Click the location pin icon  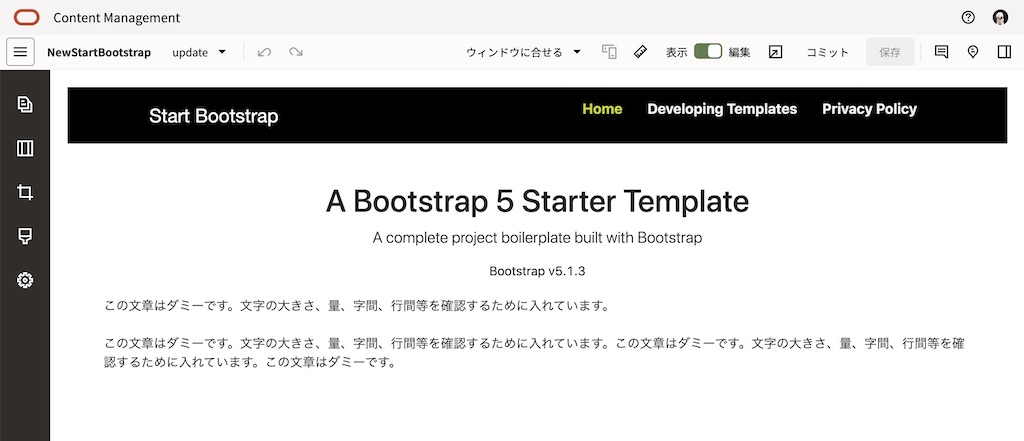973,52
